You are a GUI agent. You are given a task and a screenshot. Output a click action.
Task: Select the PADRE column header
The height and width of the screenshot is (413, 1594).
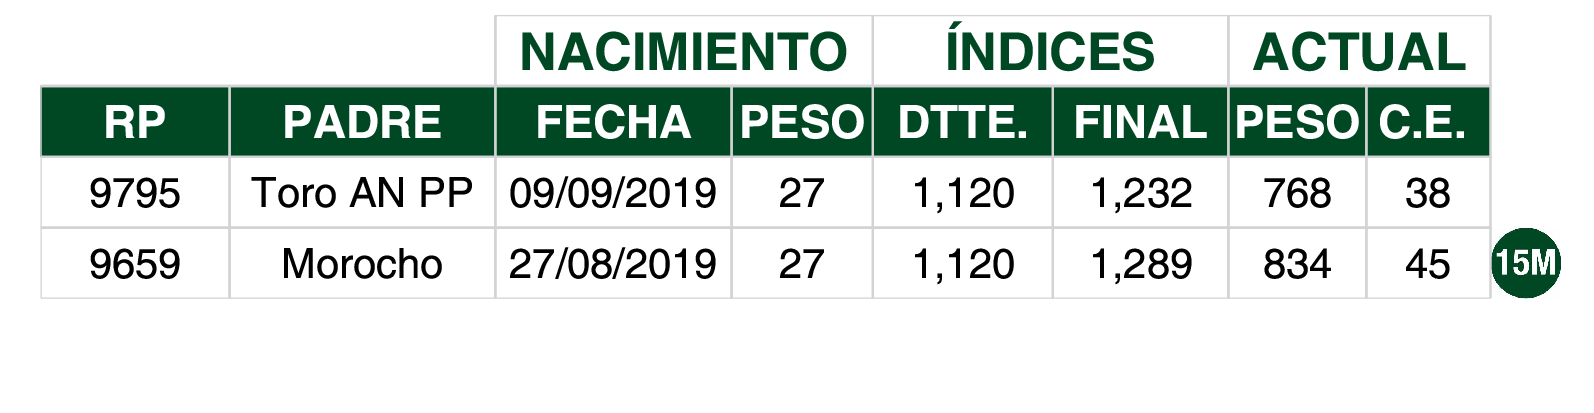pyautogui.click(x=362, y=122)
